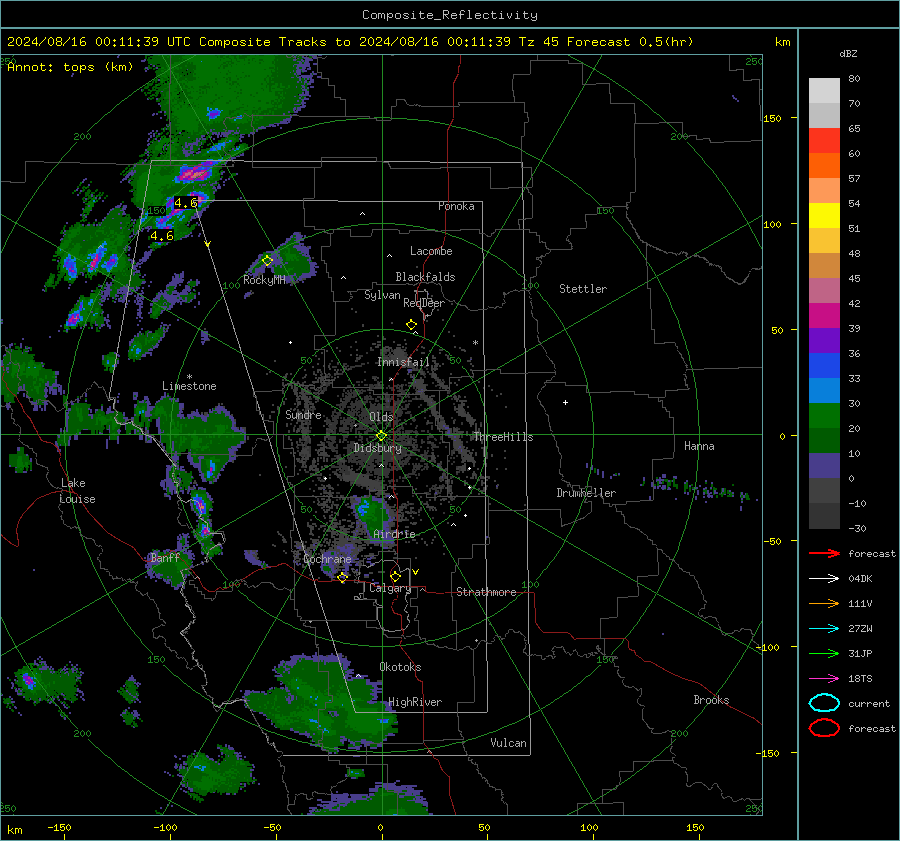Click the Lake Louise label

(x=77, y=491)
